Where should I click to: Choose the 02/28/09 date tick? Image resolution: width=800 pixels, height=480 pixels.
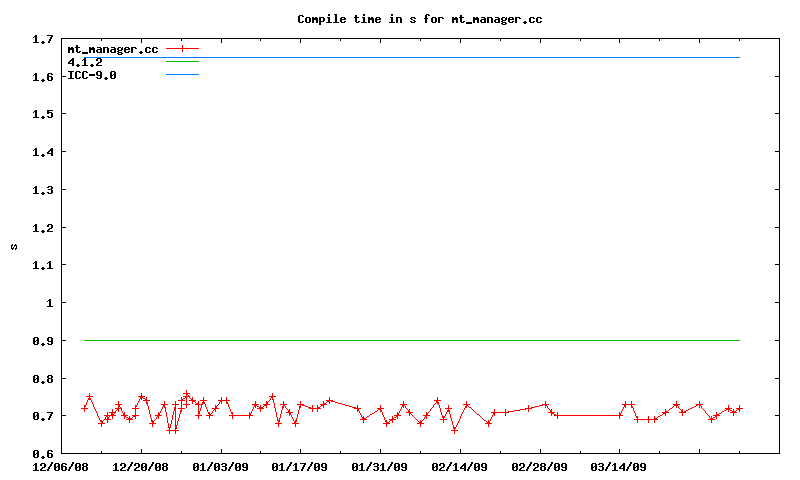coord(540,466)
